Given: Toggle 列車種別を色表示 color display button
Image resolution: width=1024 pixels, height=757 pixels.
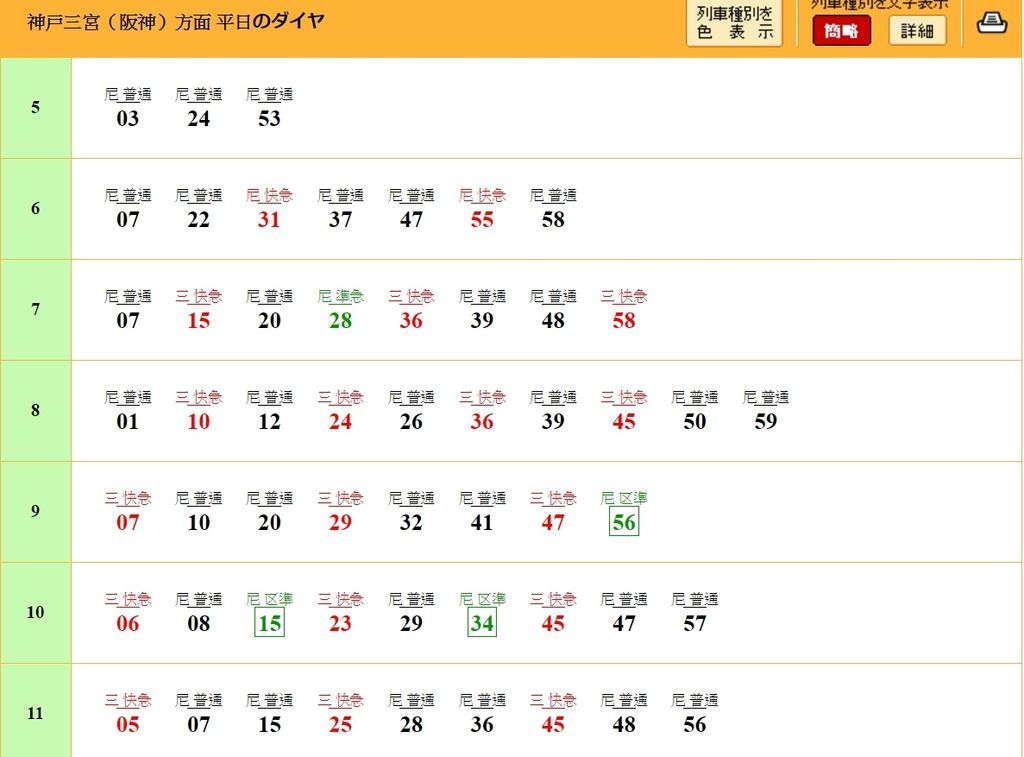Looking at the screenshot, I should [x=735, y=23].
